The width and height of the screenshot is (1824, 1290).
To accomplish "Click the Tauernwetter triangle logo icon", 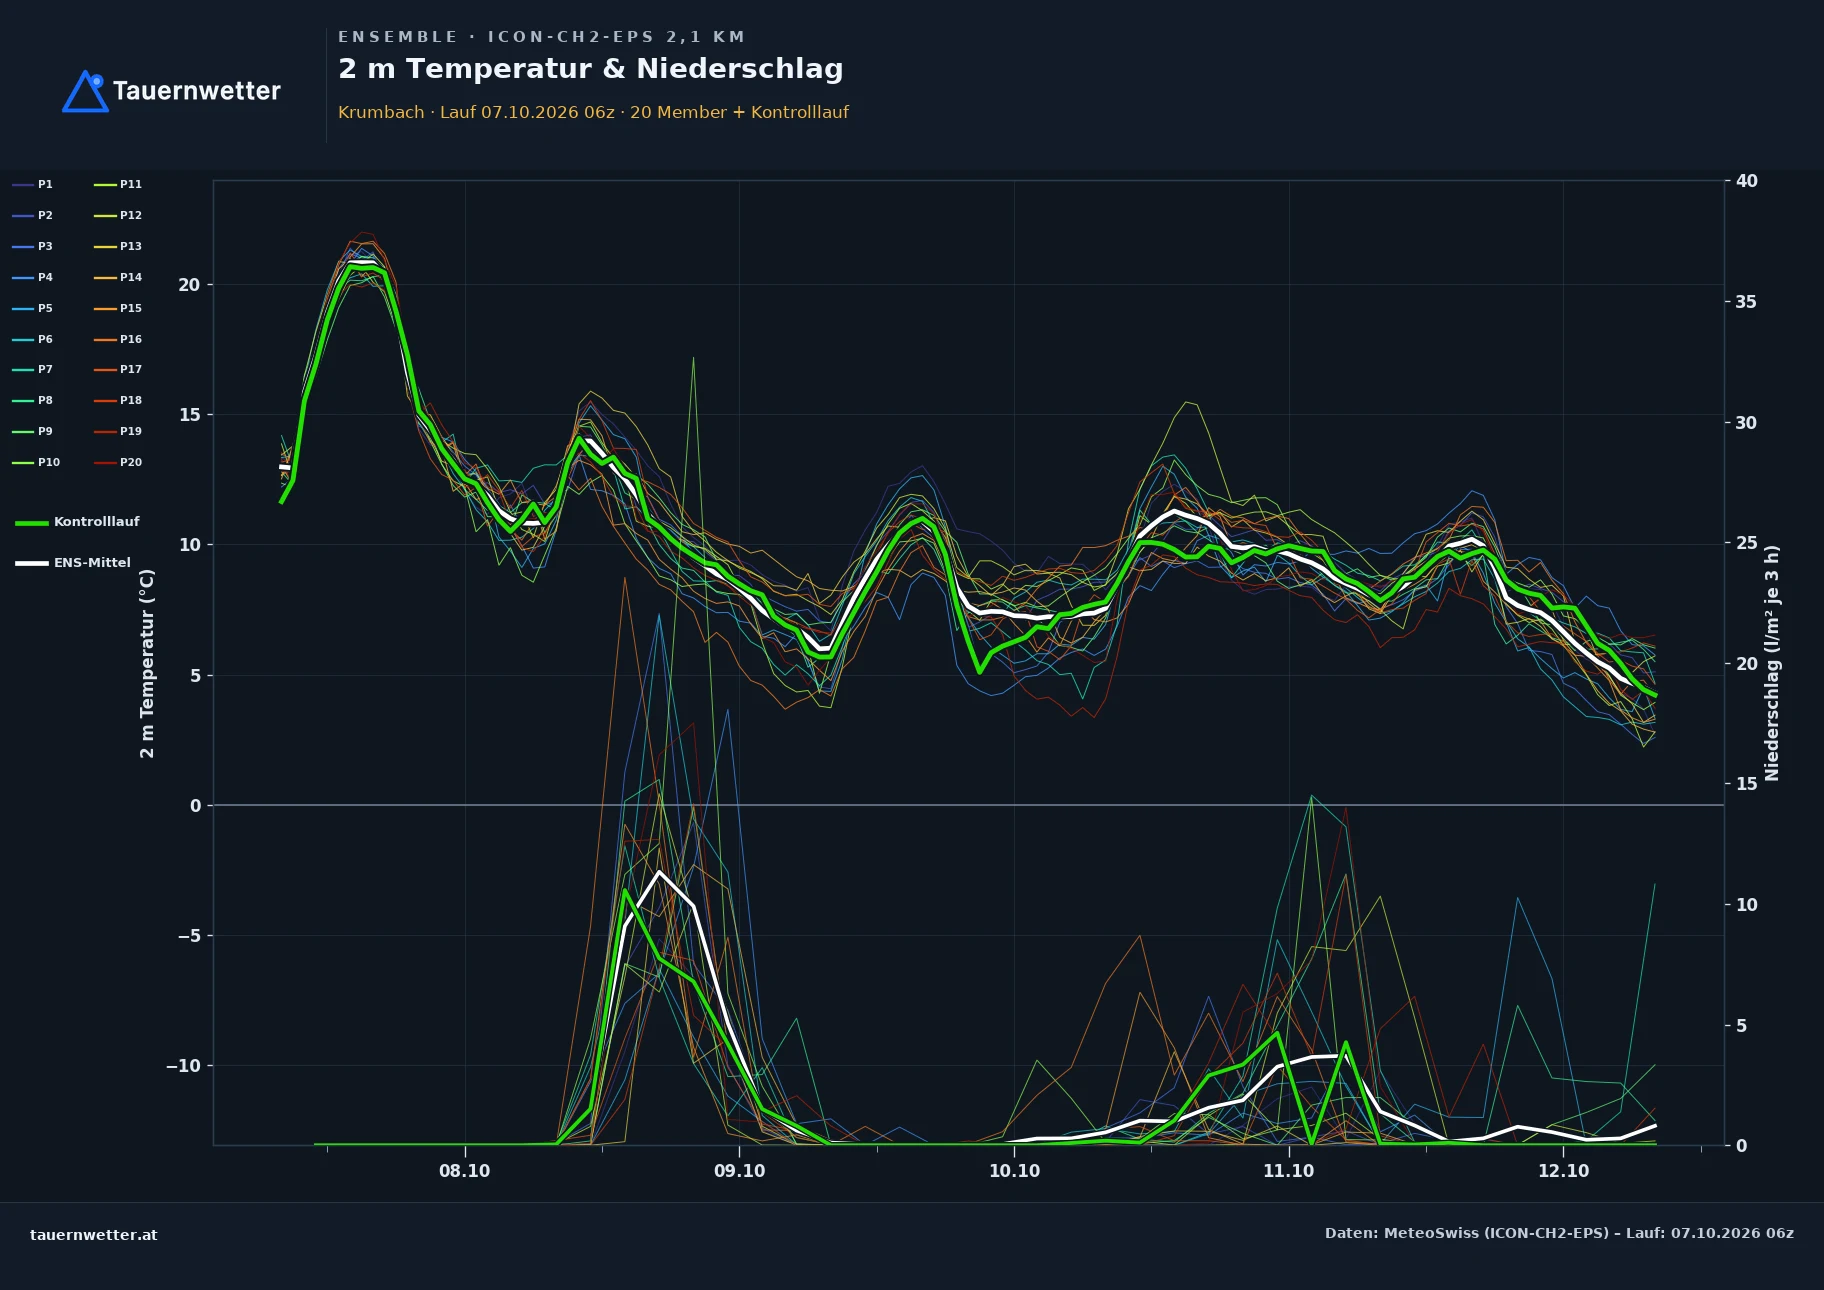I will click(x=85, y=91).
